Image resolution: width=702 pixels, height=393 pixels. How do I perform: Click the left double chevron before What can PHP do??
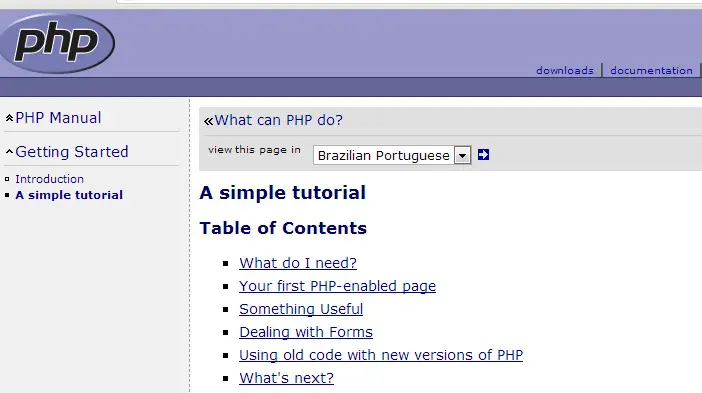(x=208, y=121)
